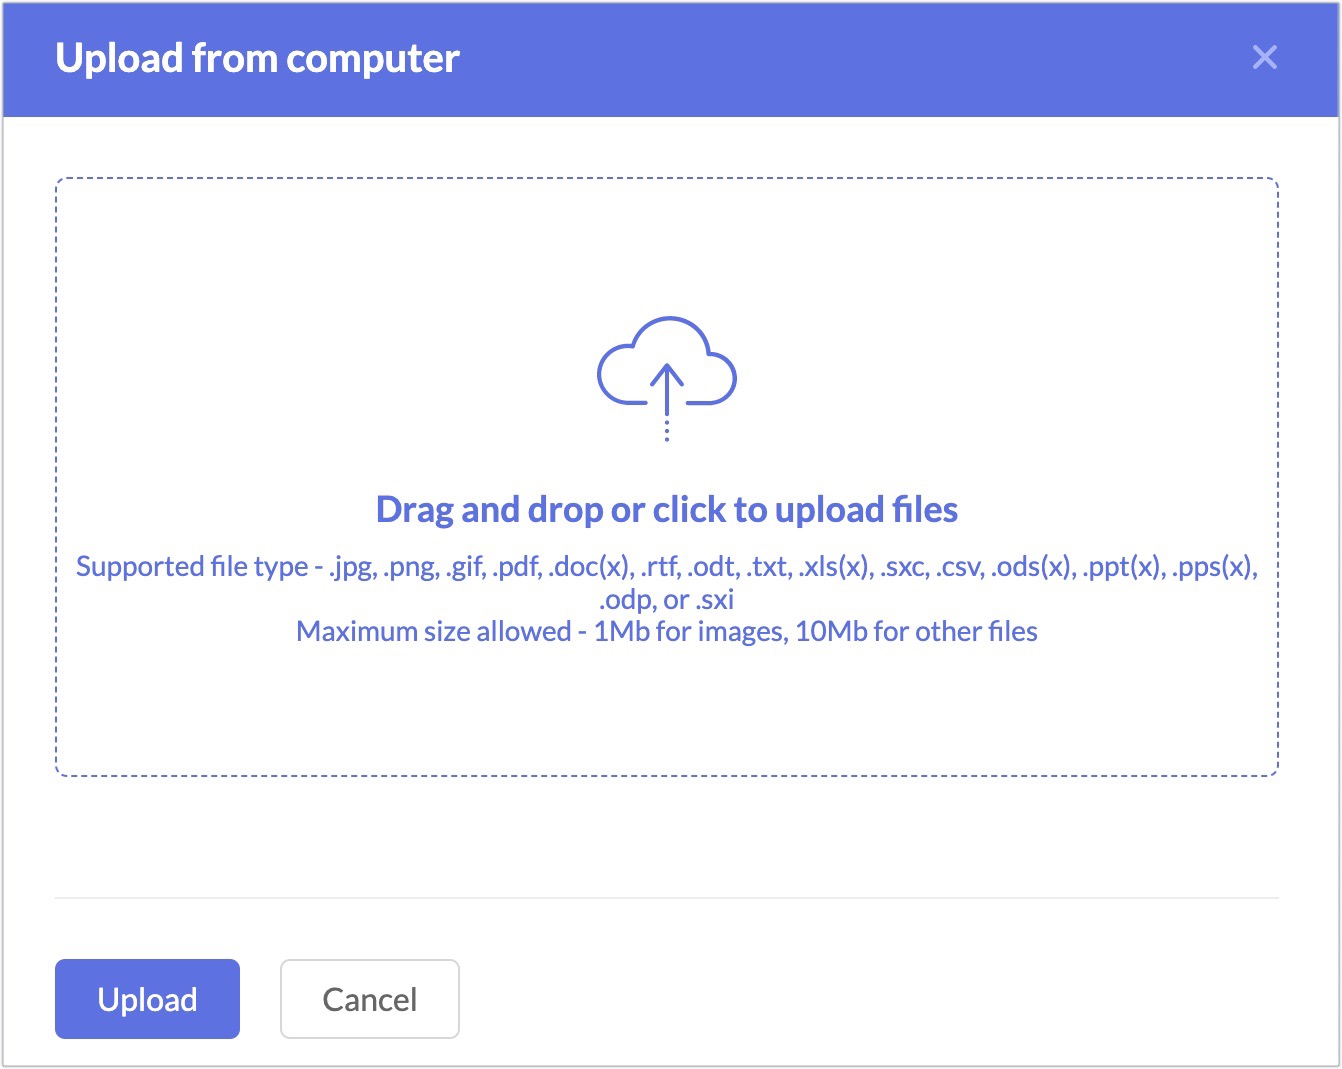The image size is (1342, 1069).
Task: Click the ".pdf" file type text
Action: tap(518, 567)
